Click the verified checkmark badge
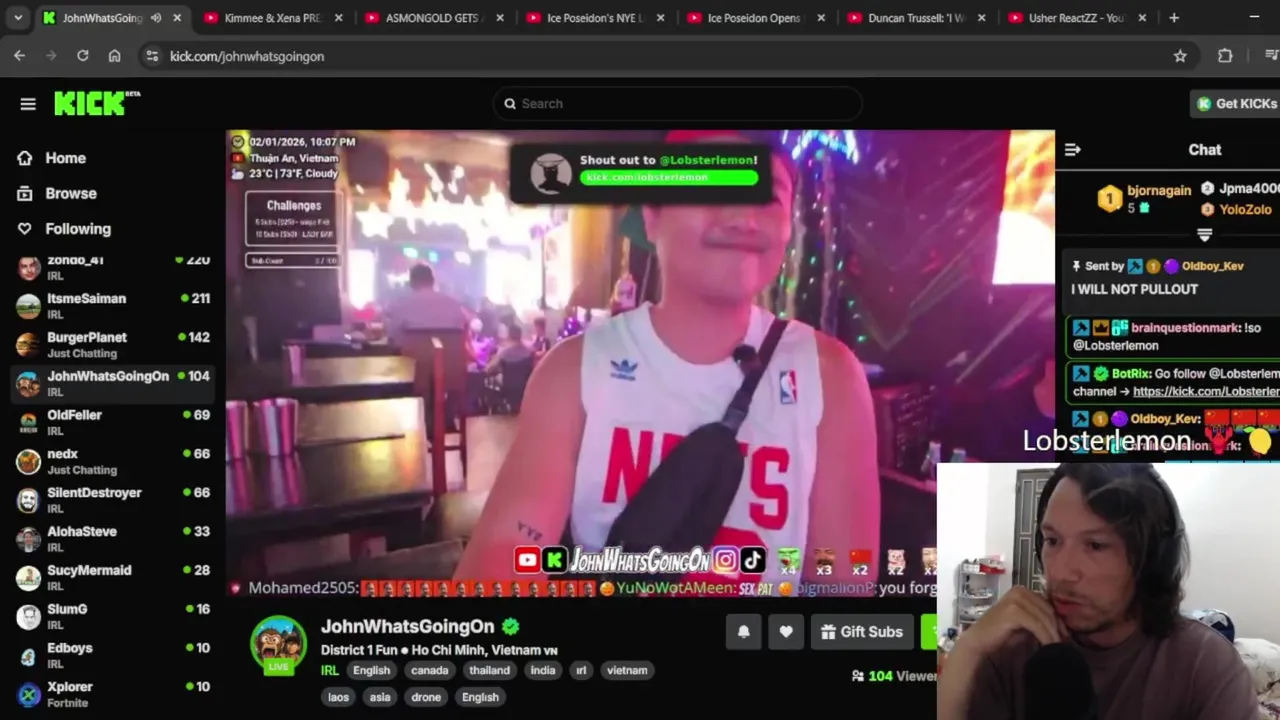This screenshot has height=720, width=1280. [511, 627]
